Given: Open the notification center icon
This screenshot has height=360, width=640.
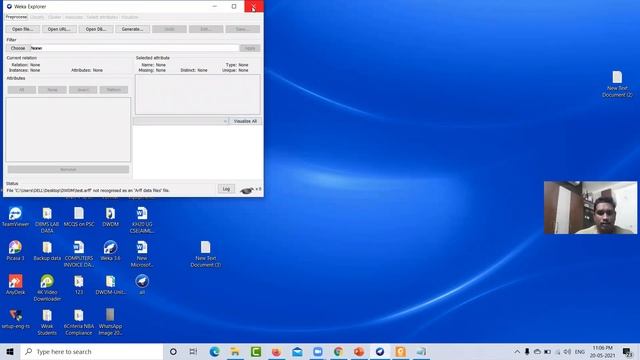Looking at the screenshot, I should (627, 351).
